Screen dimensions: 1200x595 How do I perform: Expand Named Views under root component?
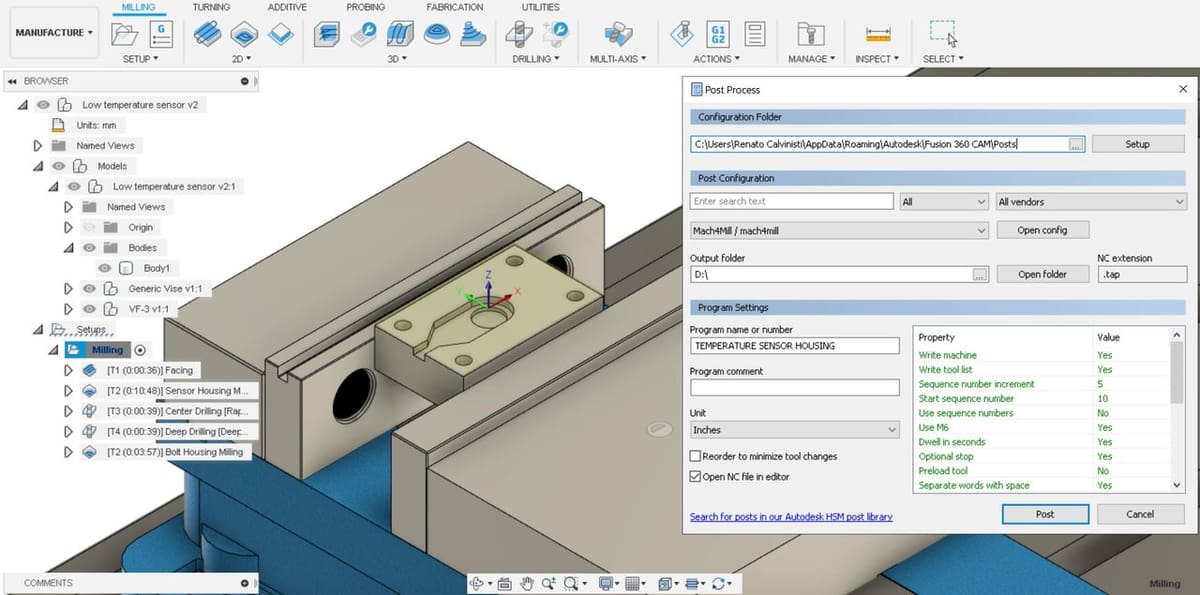(38, 145)
